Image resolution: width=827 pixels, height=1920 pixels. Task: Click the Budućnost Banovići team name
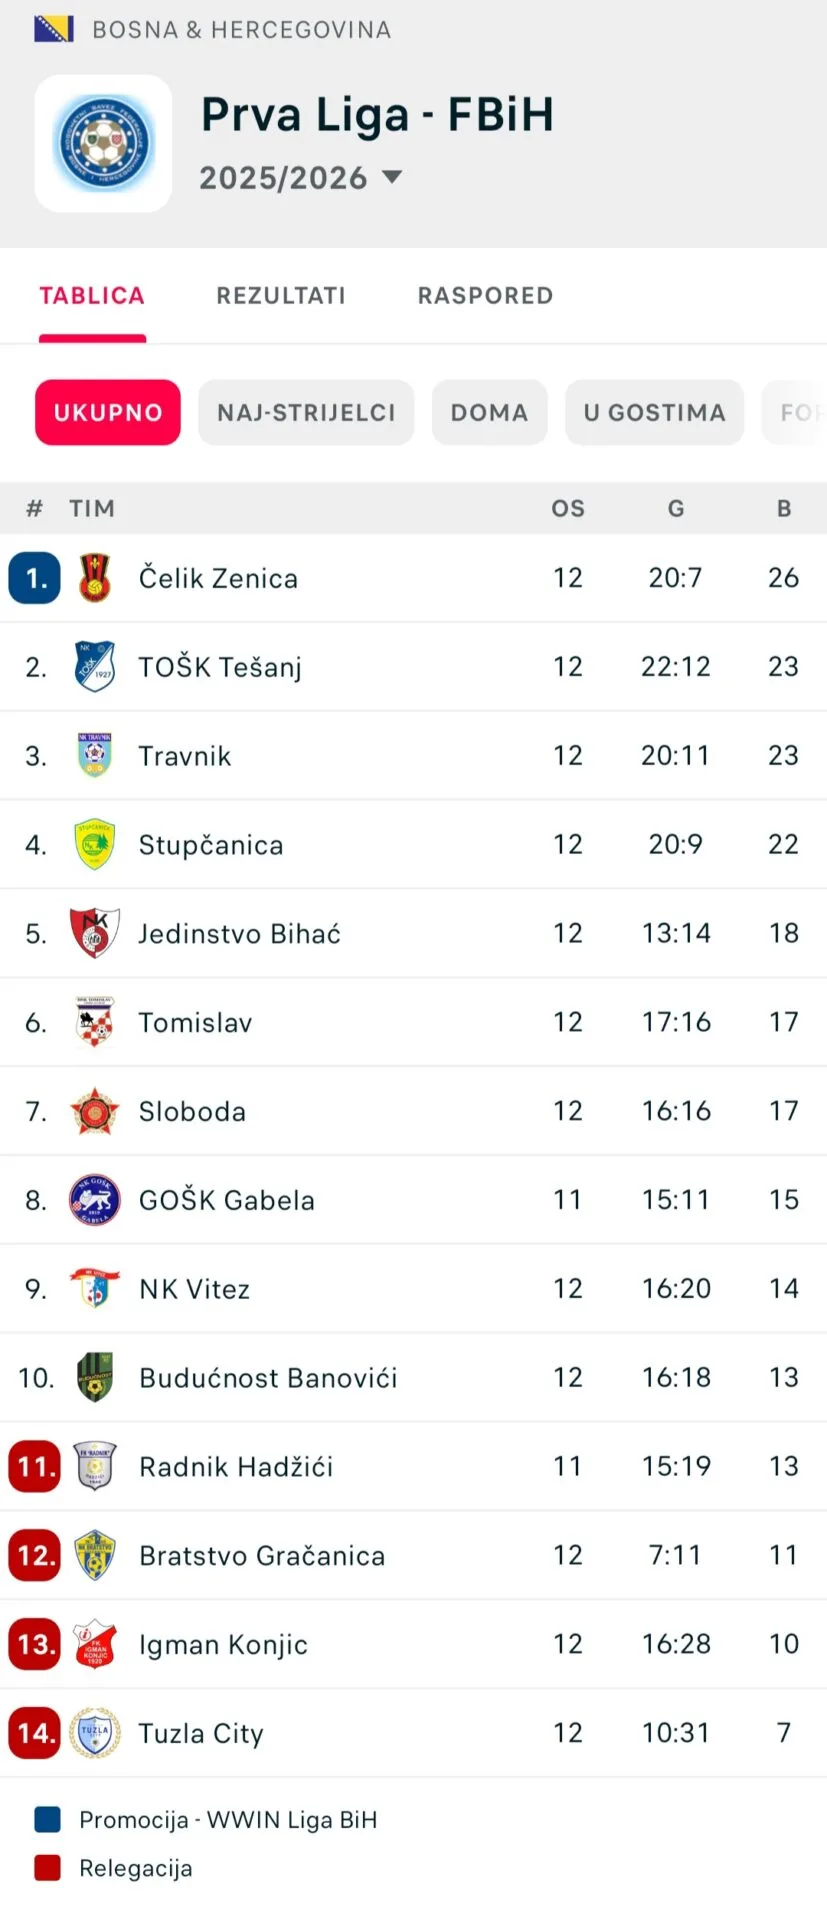268,1378
